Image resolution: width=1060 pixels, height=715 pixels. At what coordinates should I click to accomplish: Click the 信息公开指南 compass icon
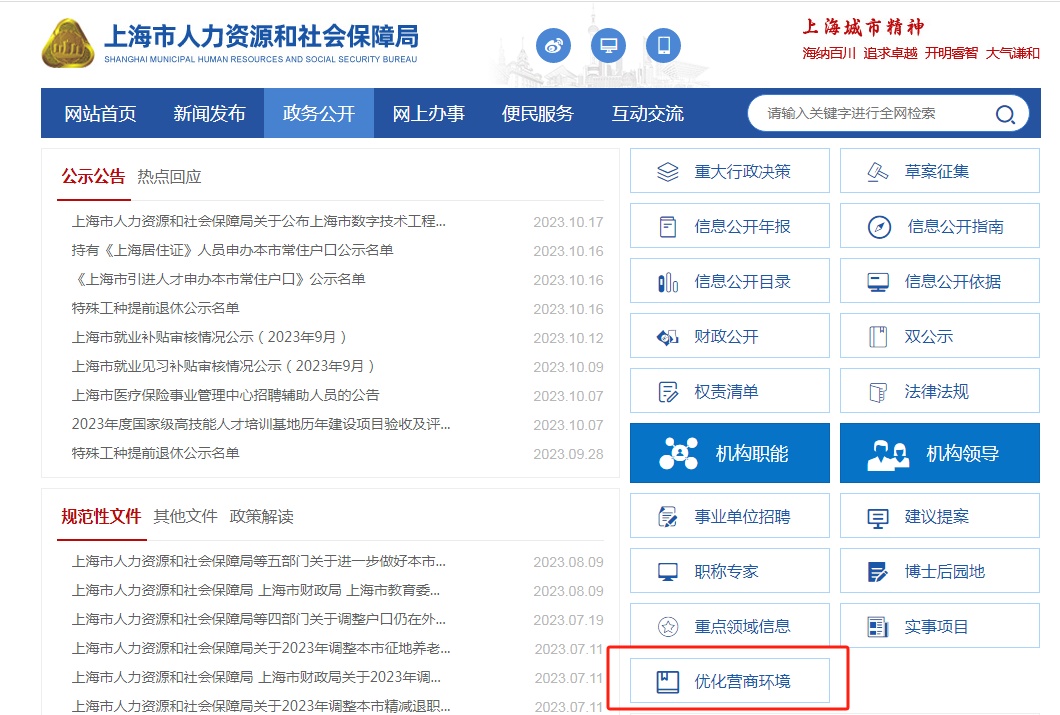879,227
